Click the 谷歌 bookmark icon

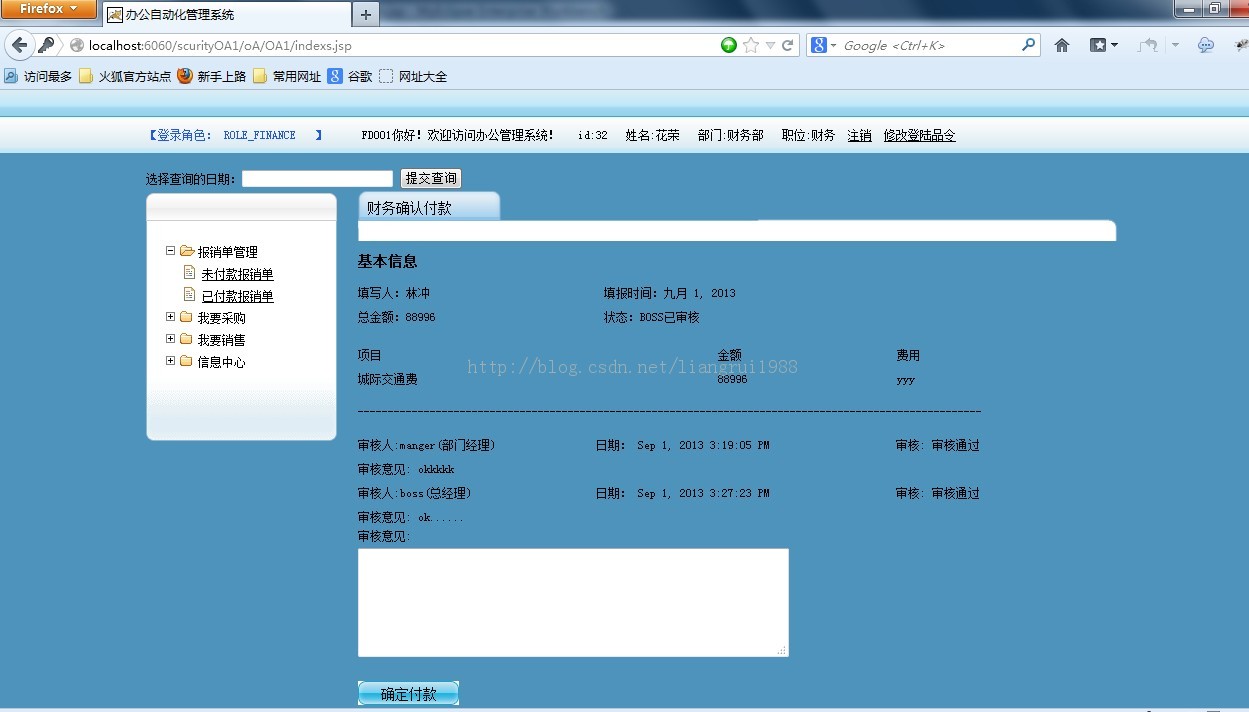pyautogui.click(x=336, y=75)
